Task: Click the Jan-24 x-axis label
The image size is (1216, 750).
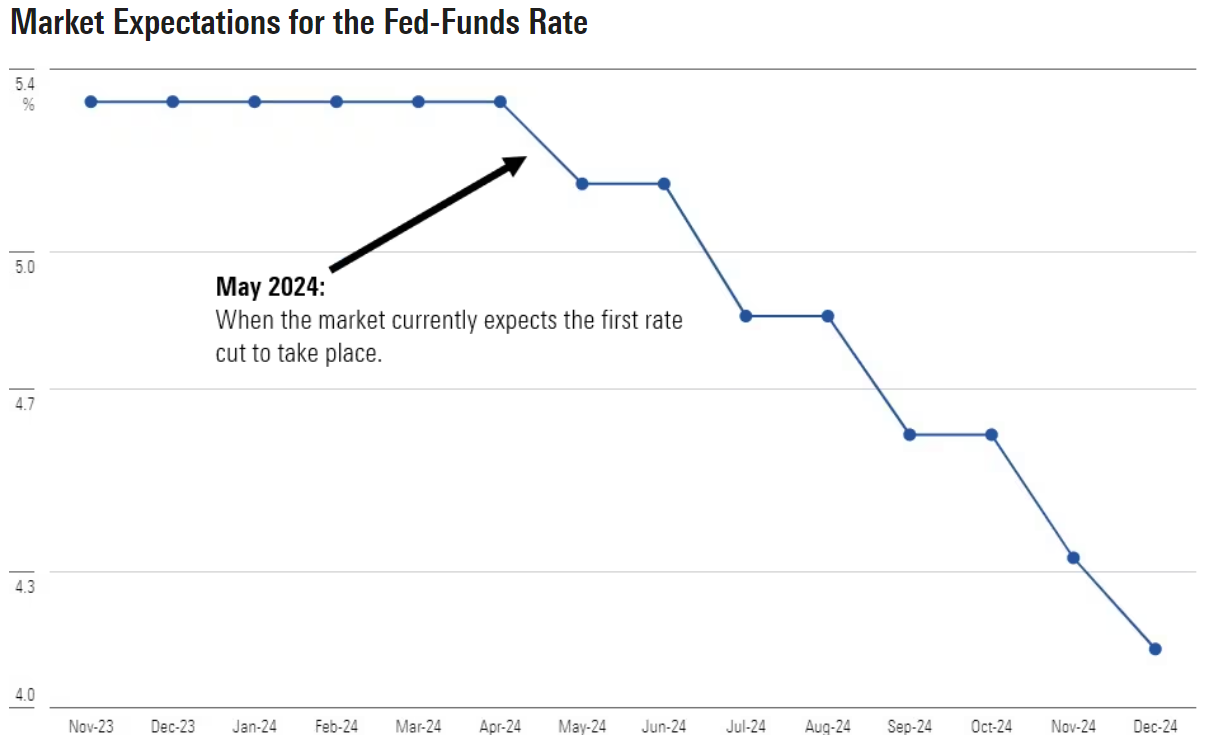Action: [255, 726]
